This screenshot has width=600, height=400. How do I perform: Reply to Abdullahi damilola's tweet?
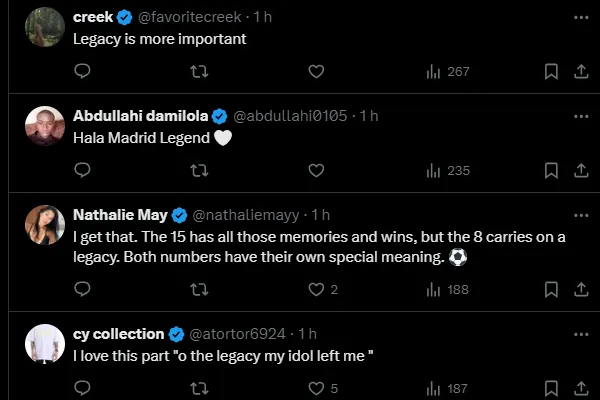click(x=83, y=170)
